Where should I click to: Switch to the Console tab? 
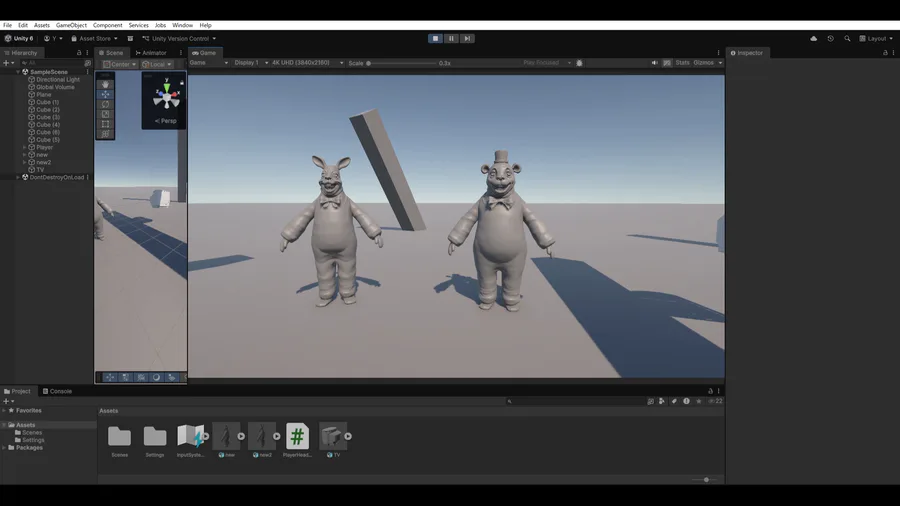click(57, 391)
